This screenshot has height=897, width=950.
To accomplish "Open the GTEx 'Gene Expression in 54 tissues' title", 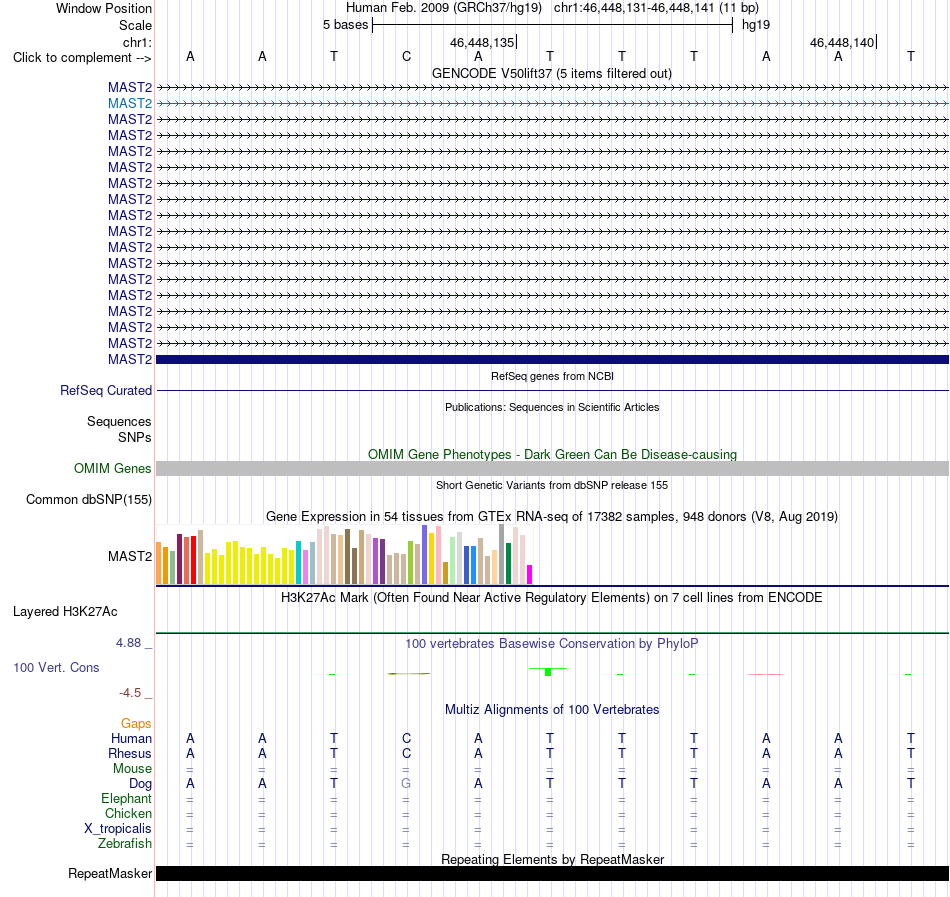I will [x=552, y=517].
